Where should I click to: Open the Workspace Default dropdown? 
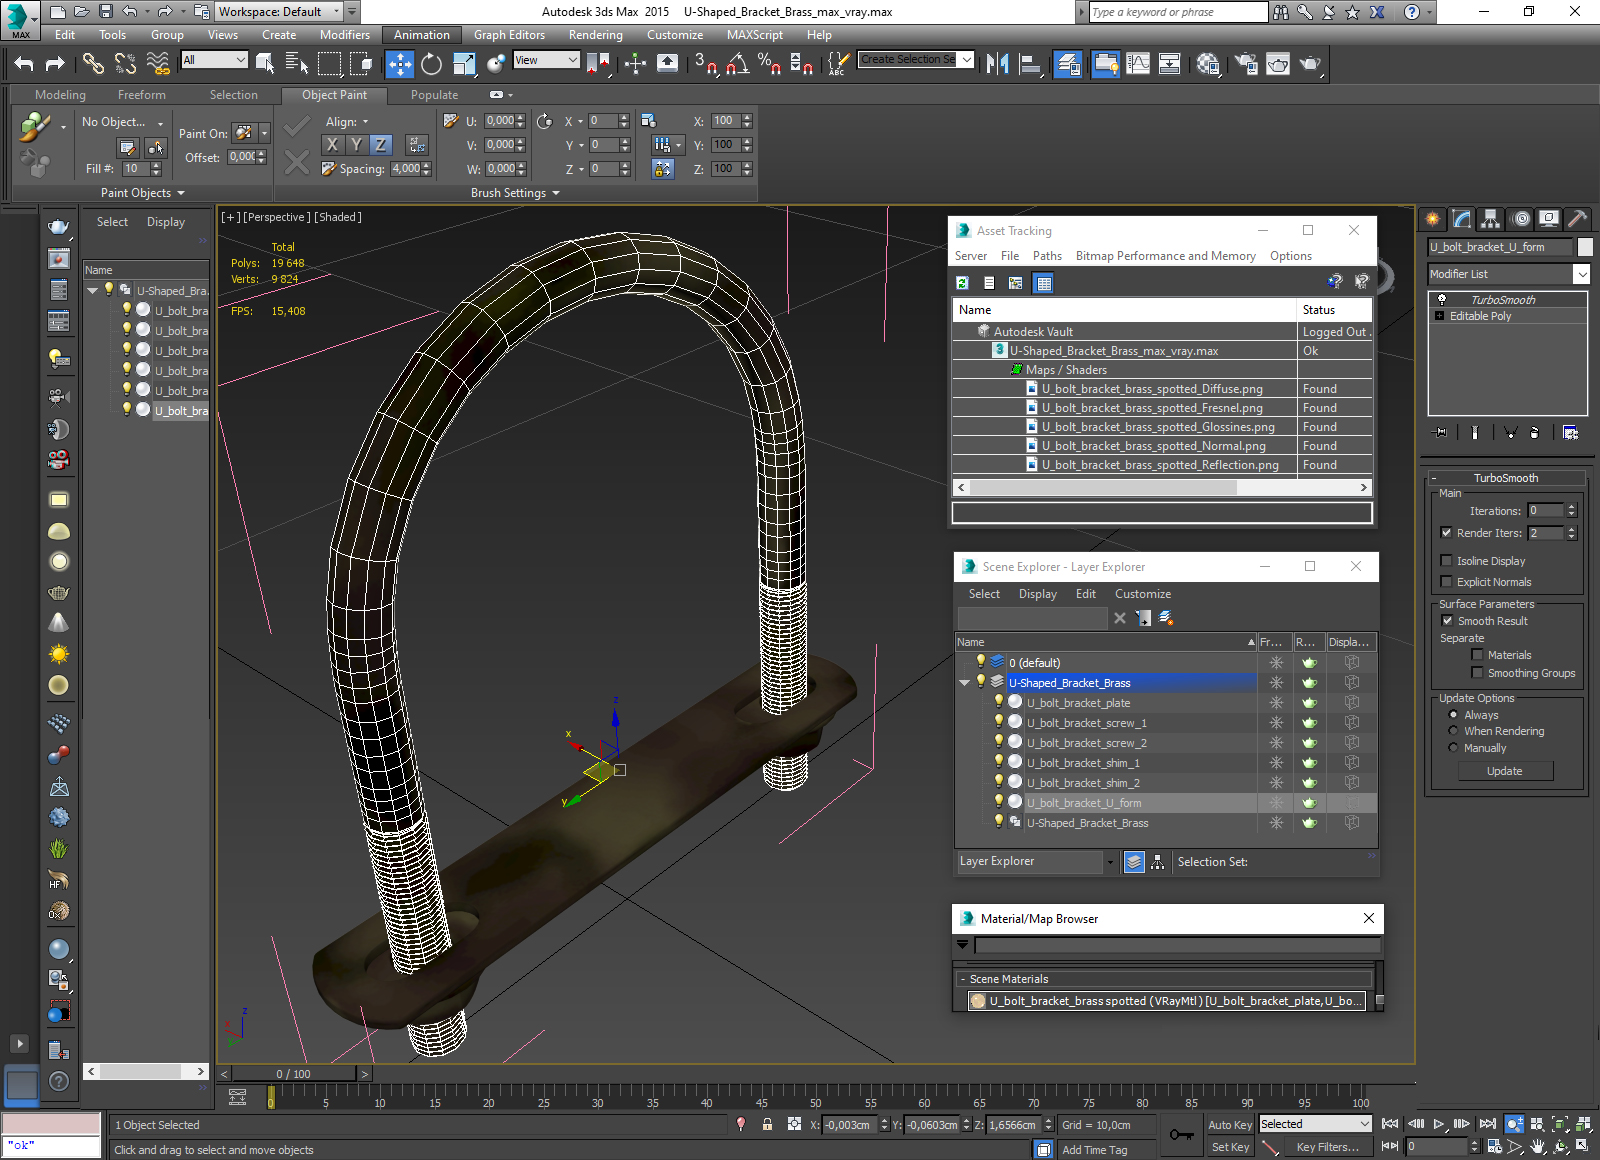[x=279, y=12]
